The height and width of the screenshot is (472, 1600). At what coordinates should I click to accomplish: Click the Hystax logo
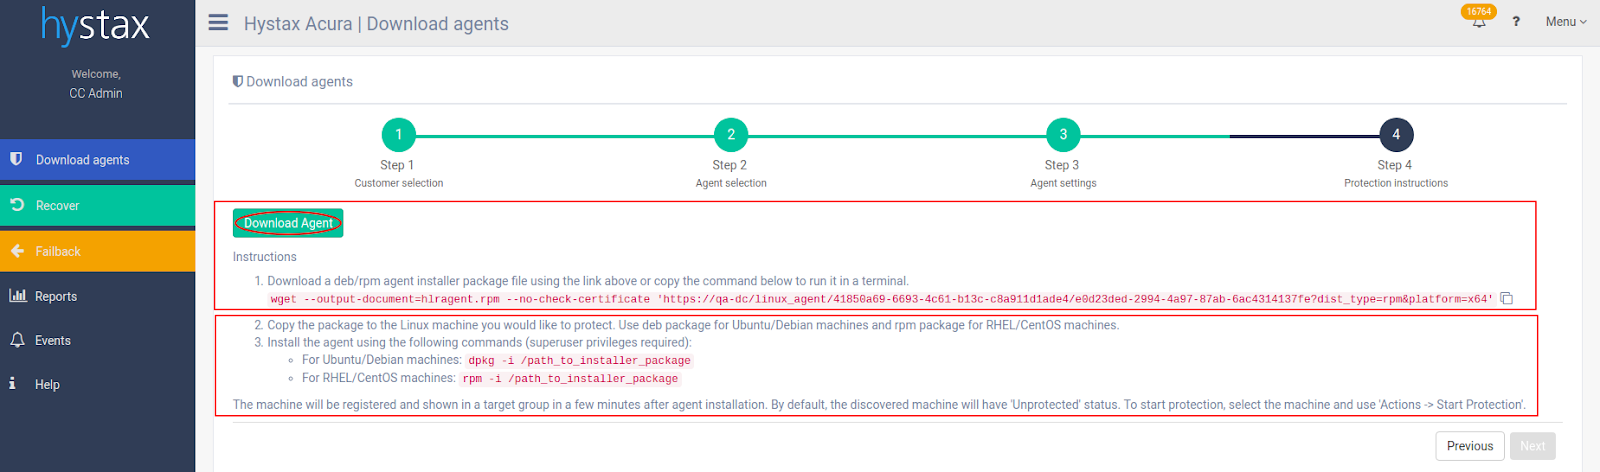[x=96, y=25]
